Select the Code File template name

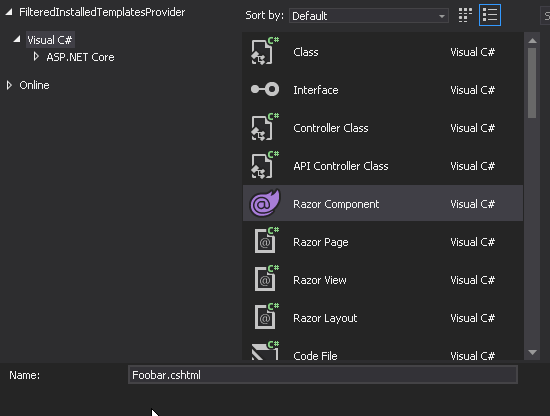pos(315,356)
